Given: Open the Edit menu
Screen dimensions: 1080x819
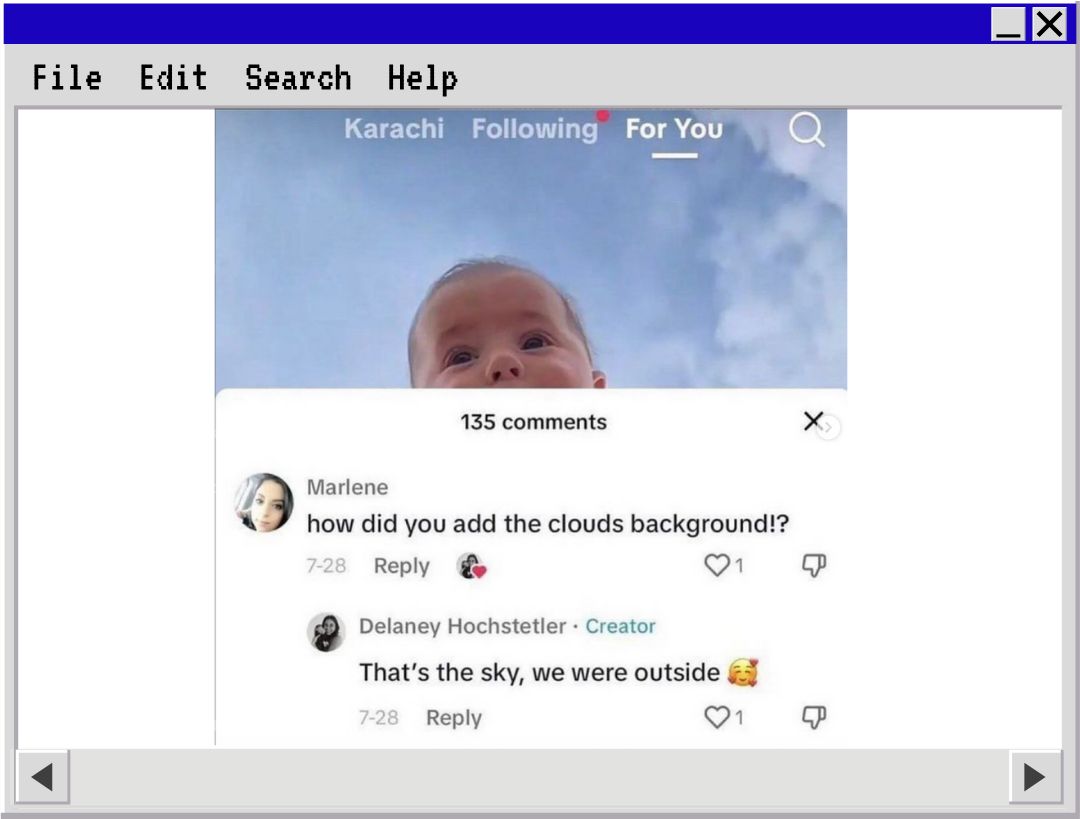Looking at the screenshot, I should pos(173,77).
